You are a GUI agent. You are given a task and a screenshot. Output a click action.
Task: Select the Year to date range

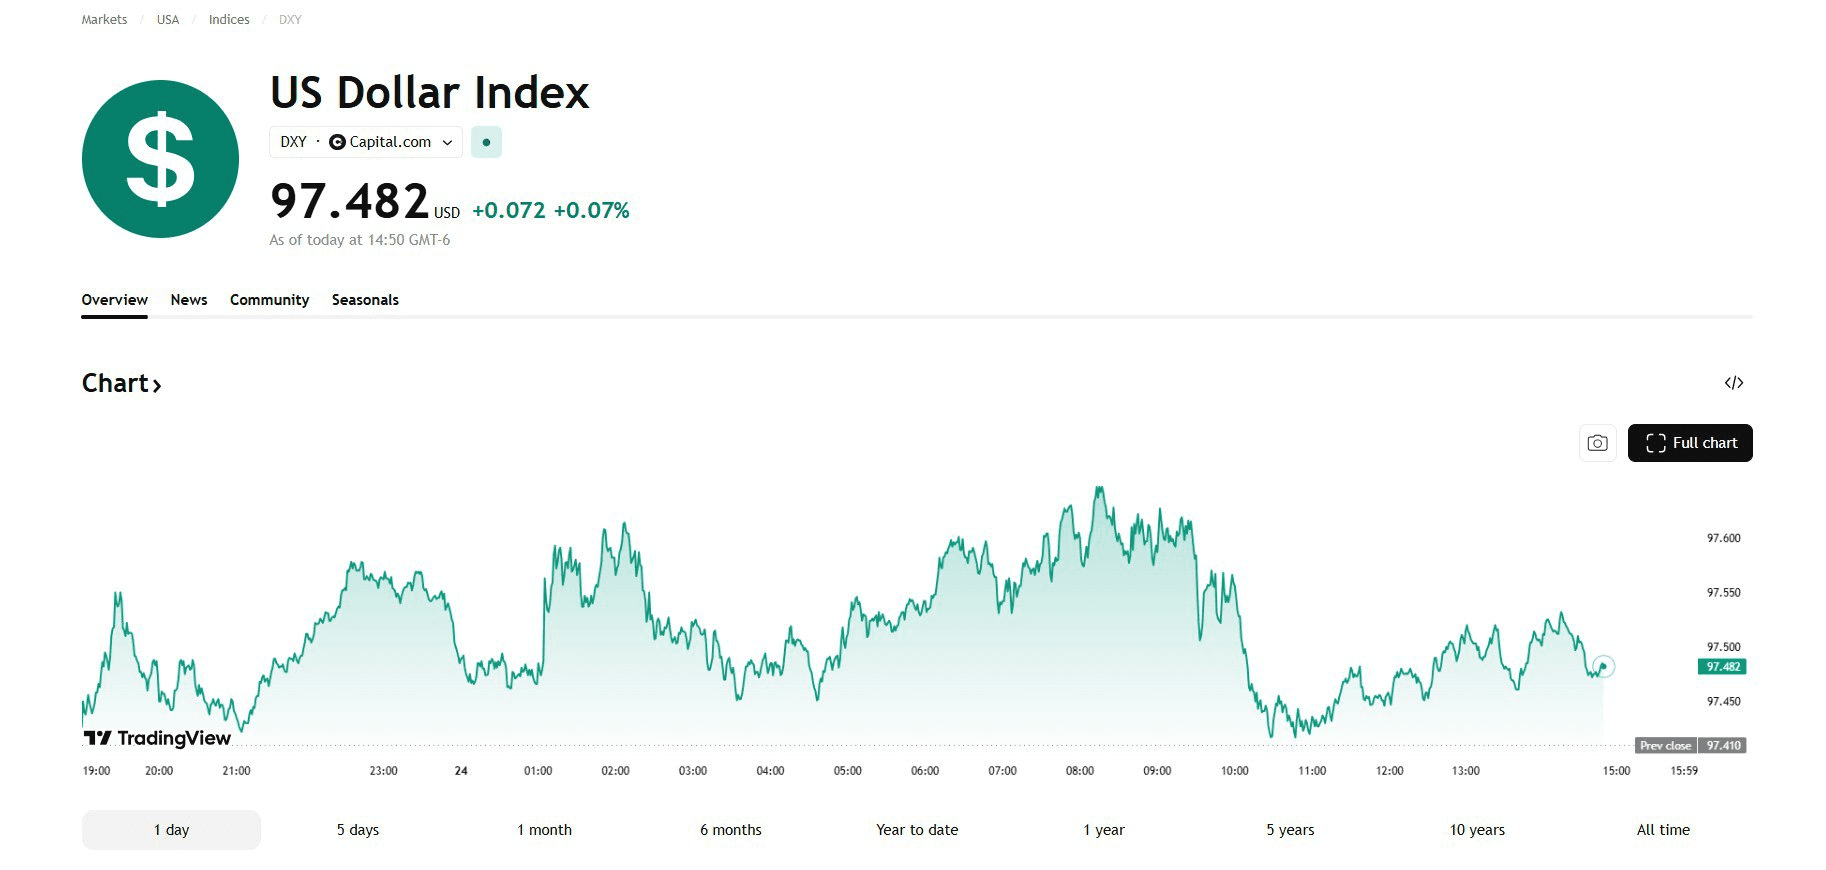click(x=917, y=830)
